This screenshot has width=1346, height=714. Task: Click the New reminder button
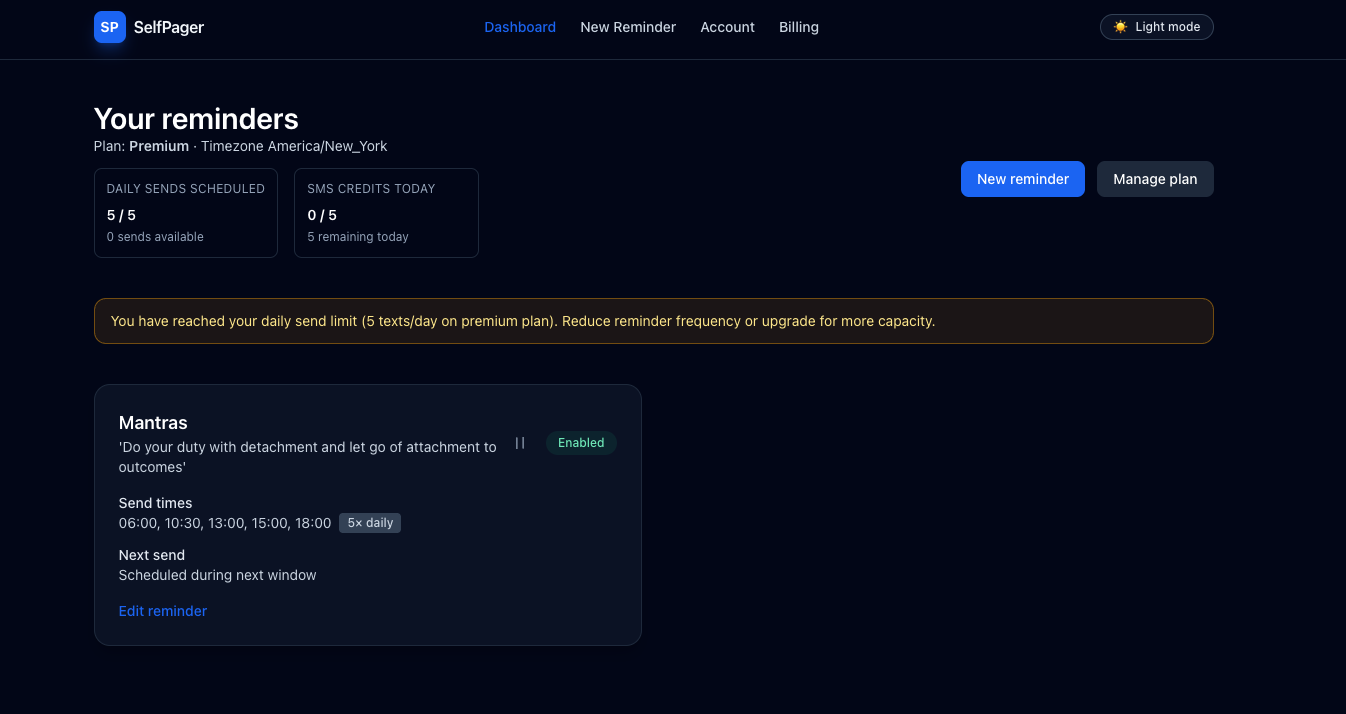[1022, 179]
